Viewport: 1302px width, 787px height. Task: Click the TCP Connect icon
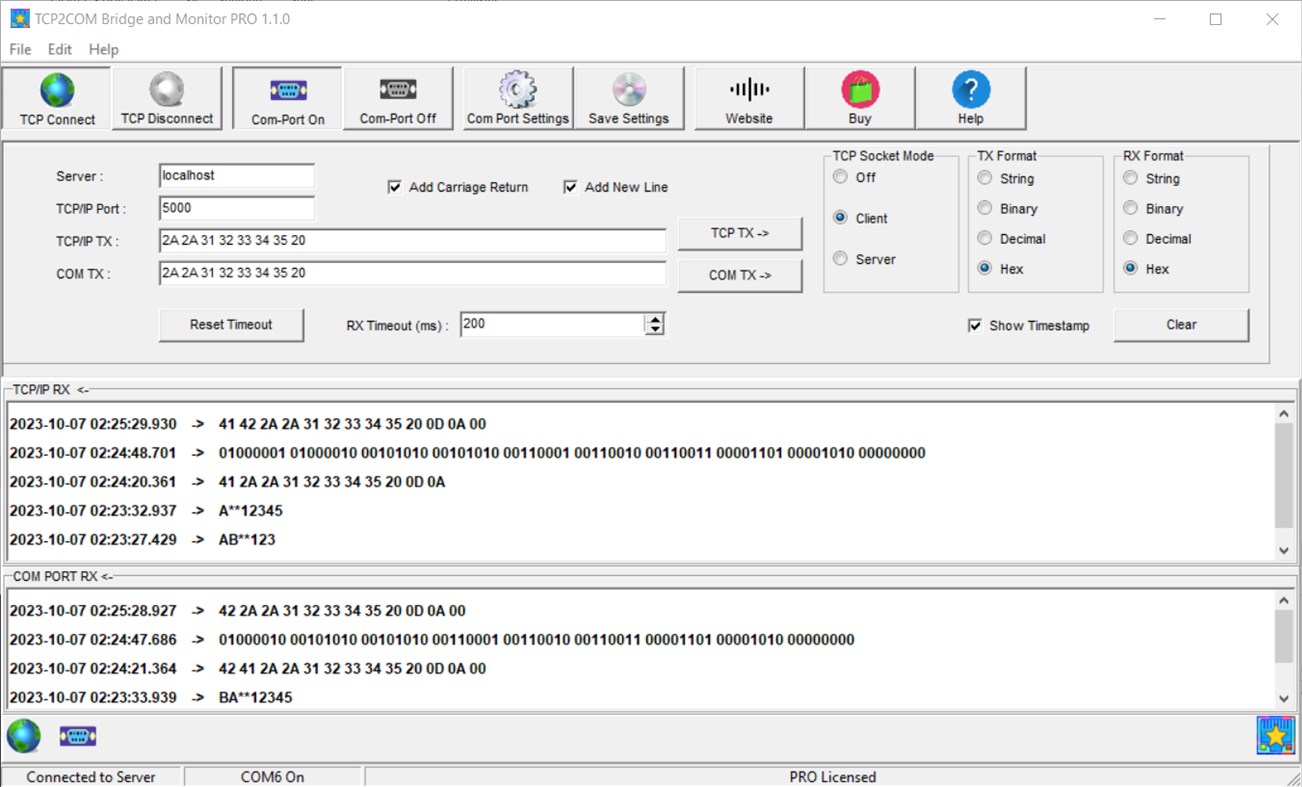[x=56, y=97]
